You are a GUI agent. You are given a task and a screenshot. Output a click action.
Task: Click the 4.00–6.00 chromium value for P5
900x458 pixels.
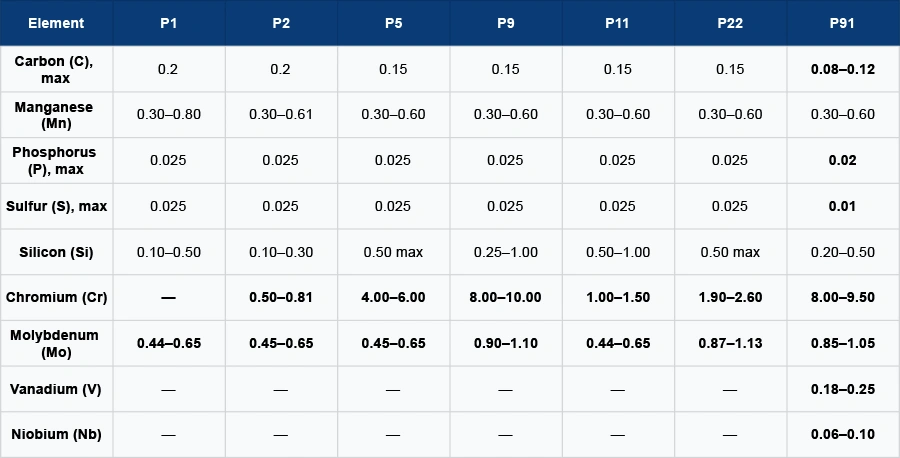click(x=393, y=297)
